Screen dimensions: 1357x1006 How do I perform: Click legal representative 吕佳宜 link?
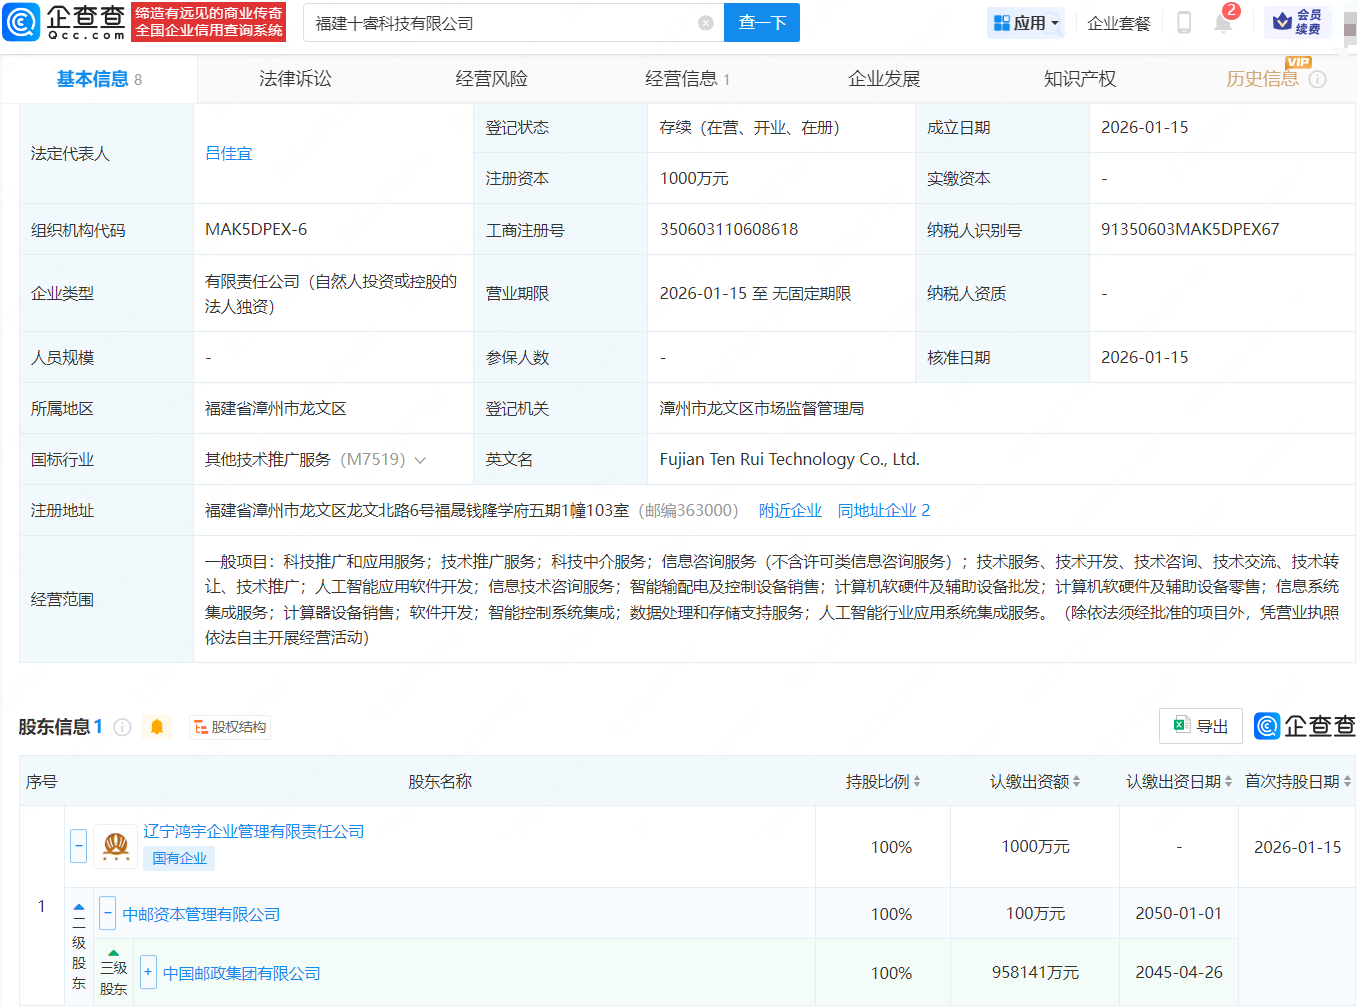click(228, 153)
